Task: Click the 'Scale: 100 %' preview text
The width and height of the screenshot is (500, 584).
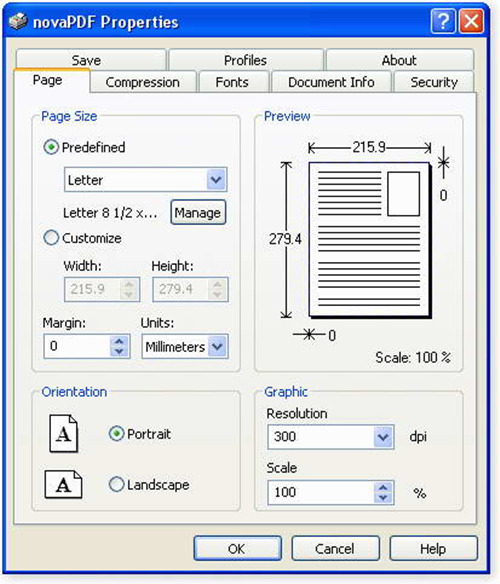Action: point(413,357)
